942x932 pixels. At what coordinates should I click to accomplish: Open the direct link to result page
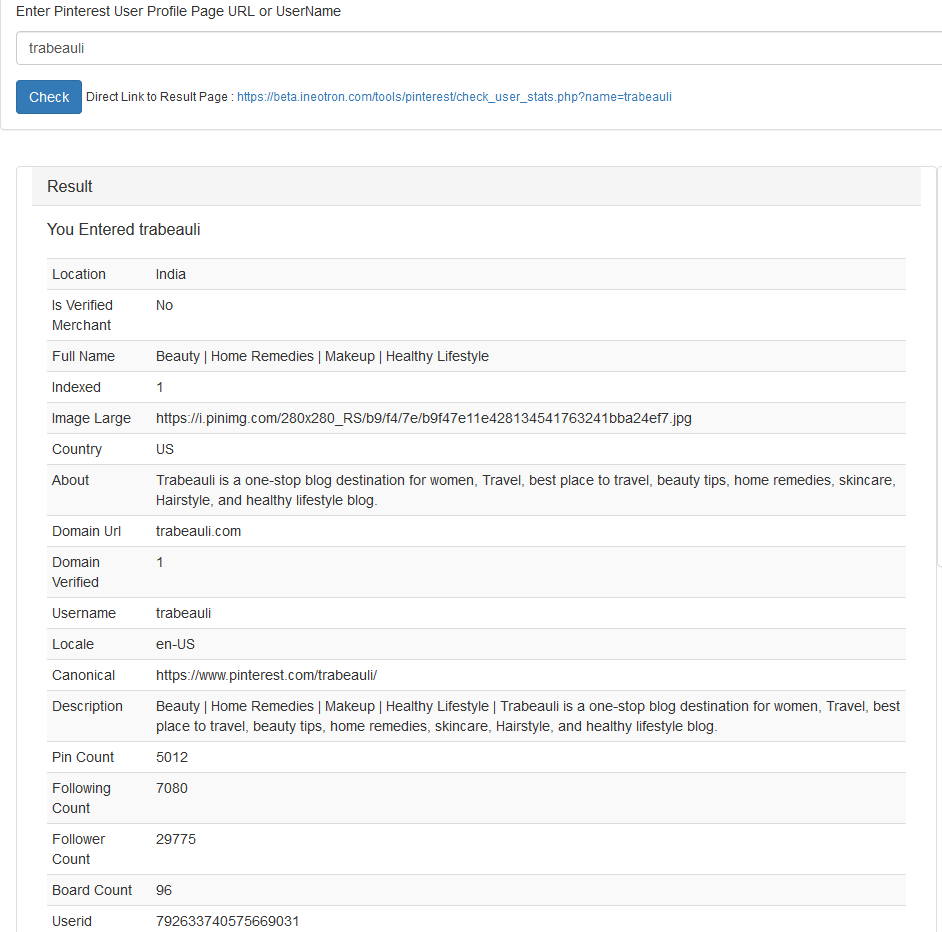click(x=454, y=97)
